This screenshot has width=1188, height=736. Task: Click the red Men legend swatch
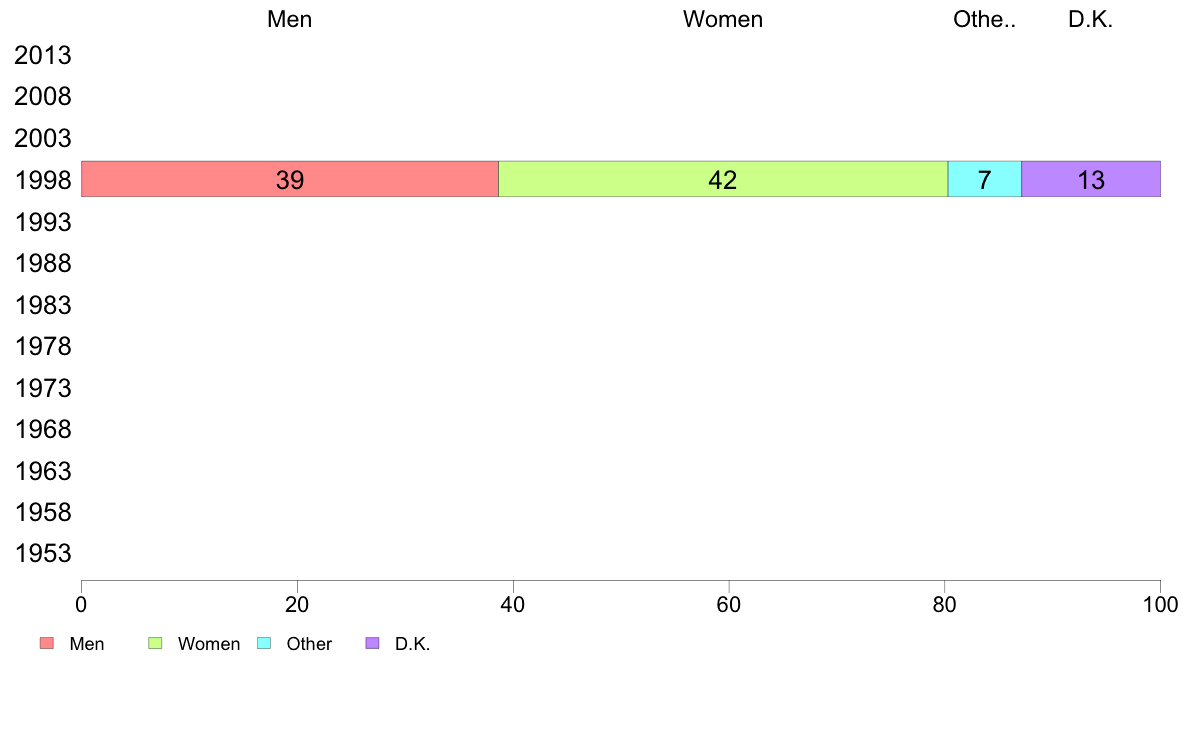(47, 644)
